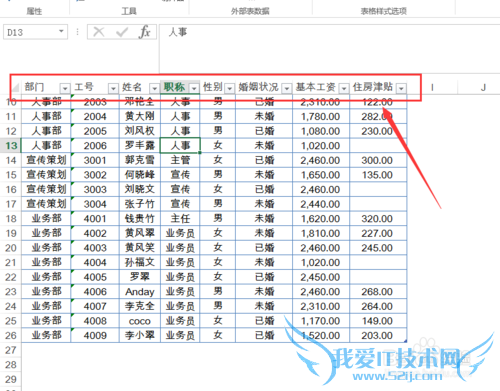
Task: Open the 性别 column filter dropdown
Action: [x=229, y=88]
